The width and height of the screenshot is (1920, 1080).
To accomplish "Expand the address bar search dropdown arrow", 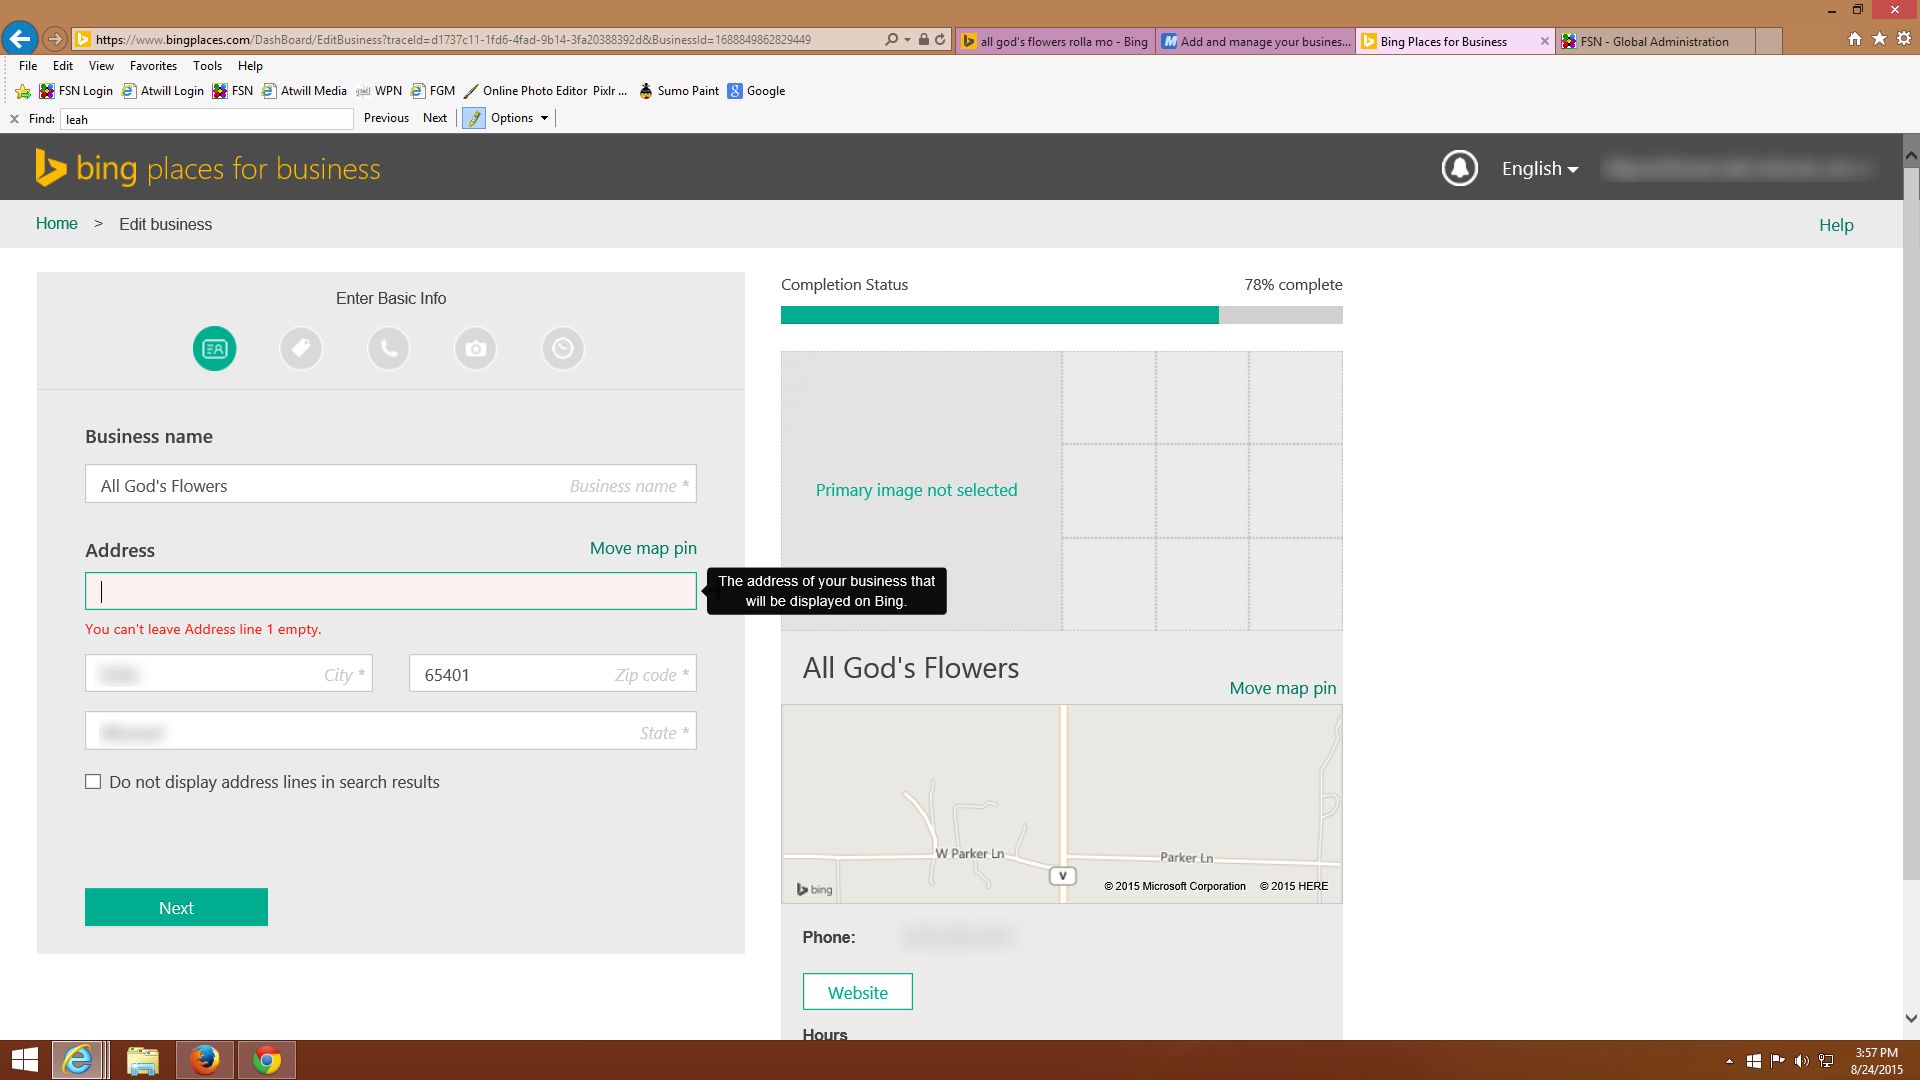I will click(907, 40).
